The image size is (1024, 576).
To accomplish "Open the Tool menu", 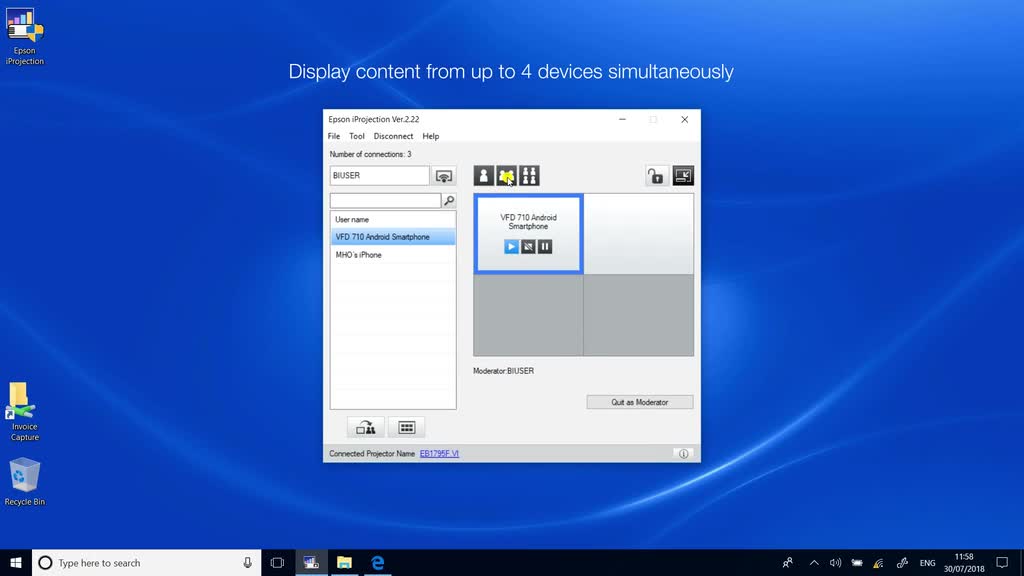I will coord(357,136).
